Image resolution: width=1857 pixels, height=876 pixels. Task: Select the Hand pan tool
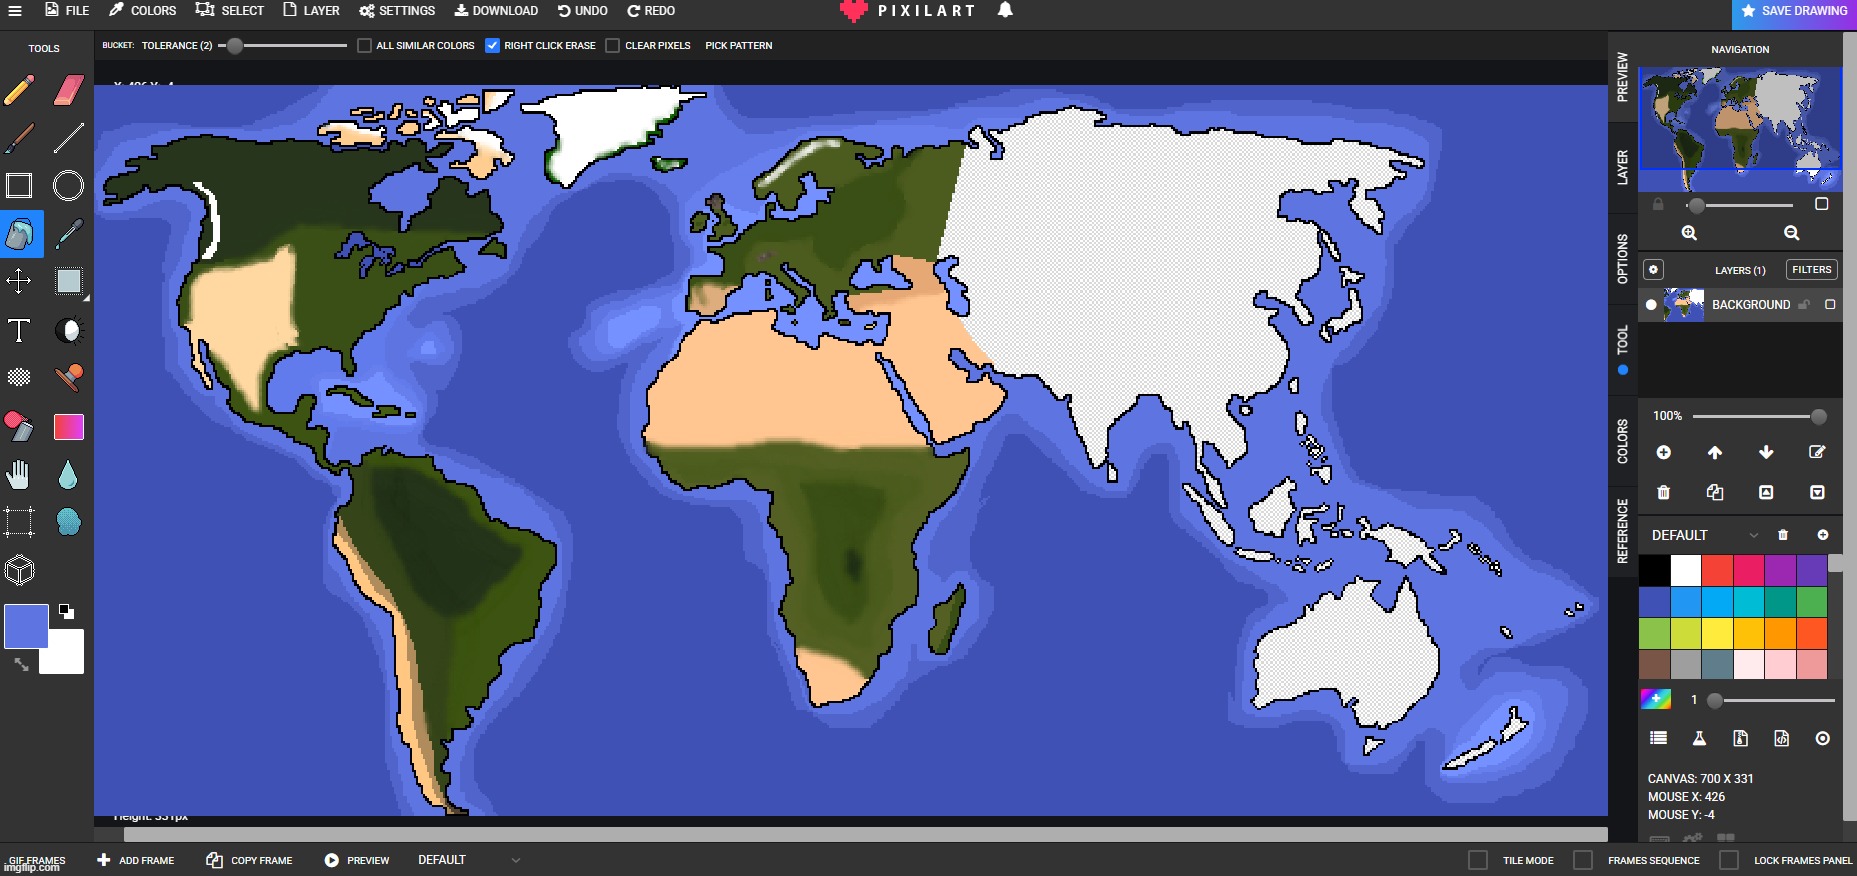tap(19, 475)
